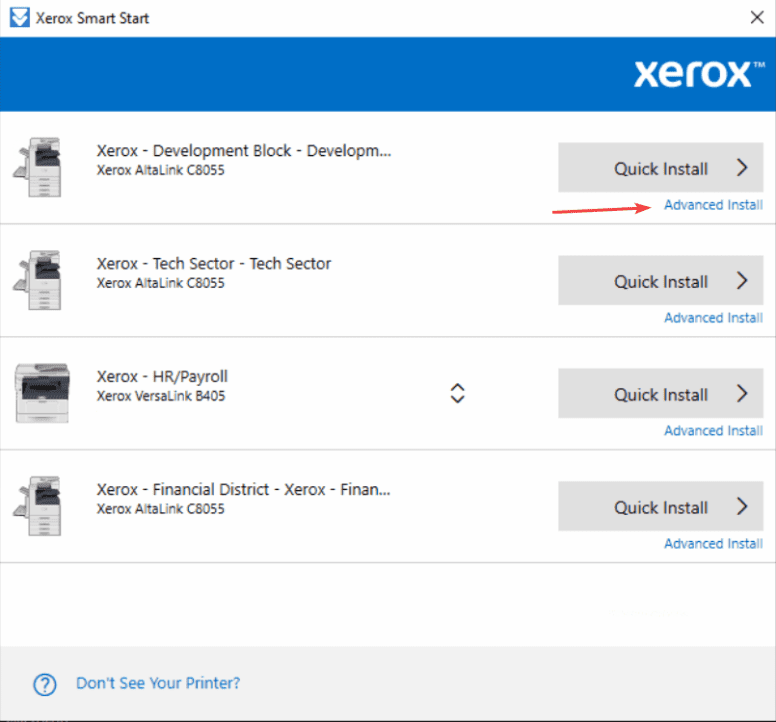Click the Tech Sector printer icon

point(38,281)
